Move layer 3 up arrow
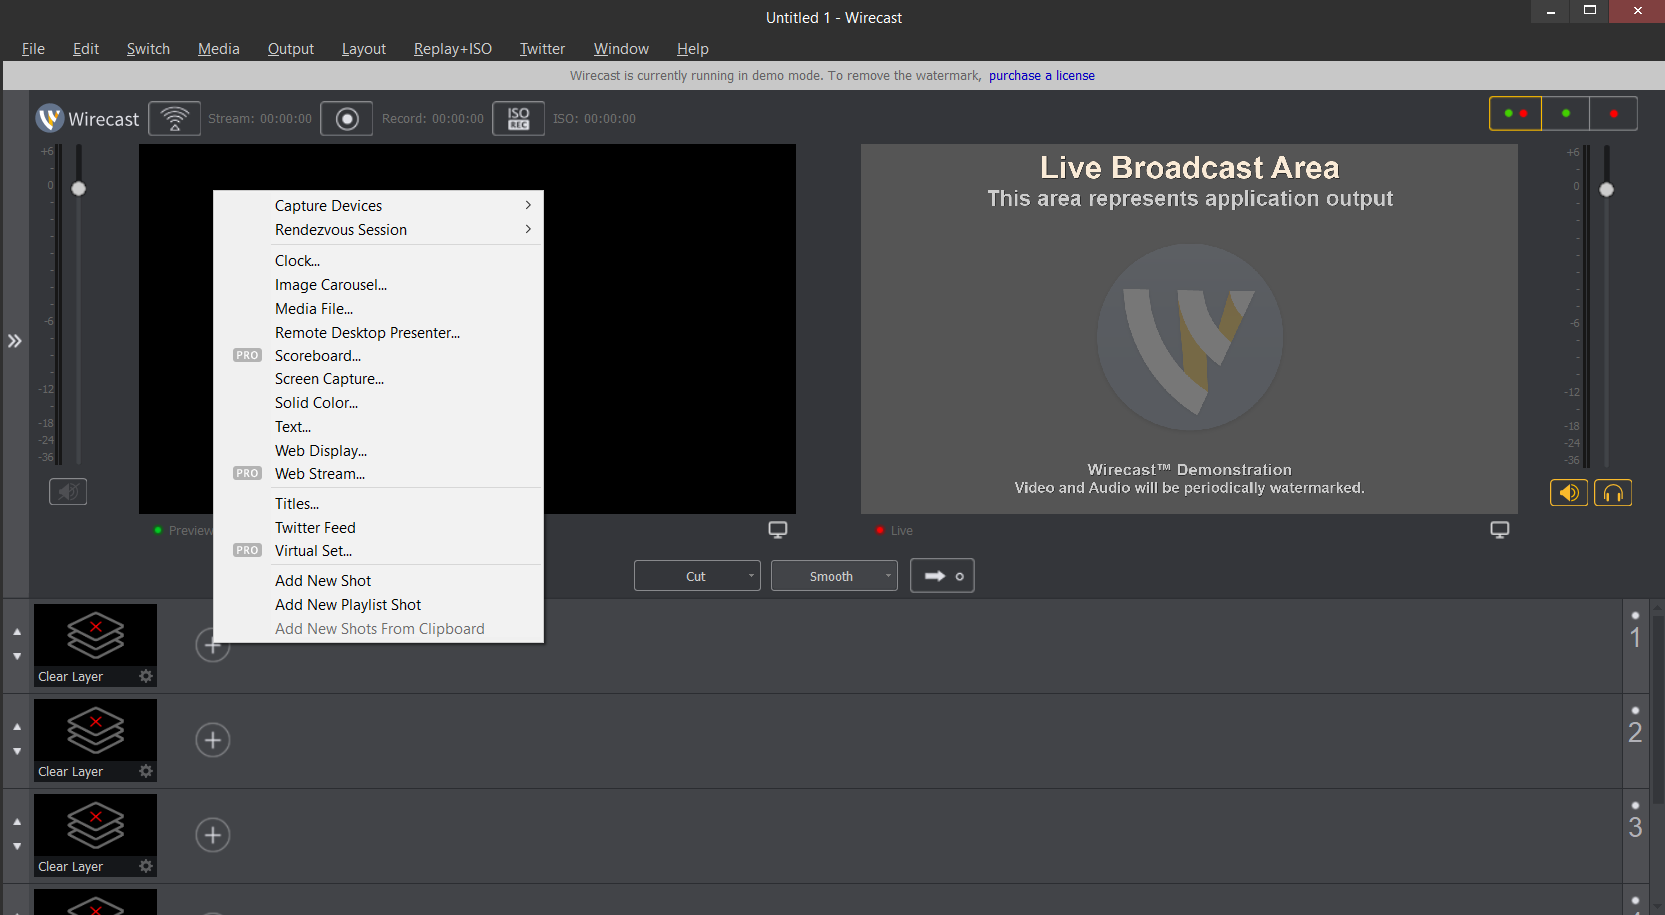The image size is (1665, 915). tap(17, 822)
